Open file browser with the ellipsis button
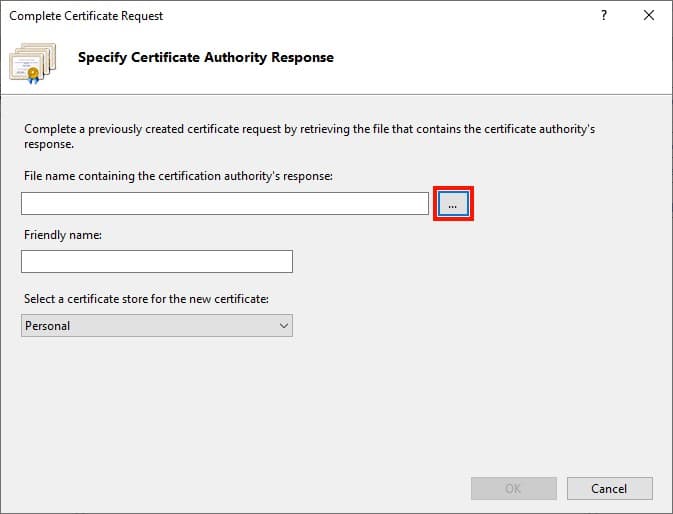673x514 pixels. point(453,203)
